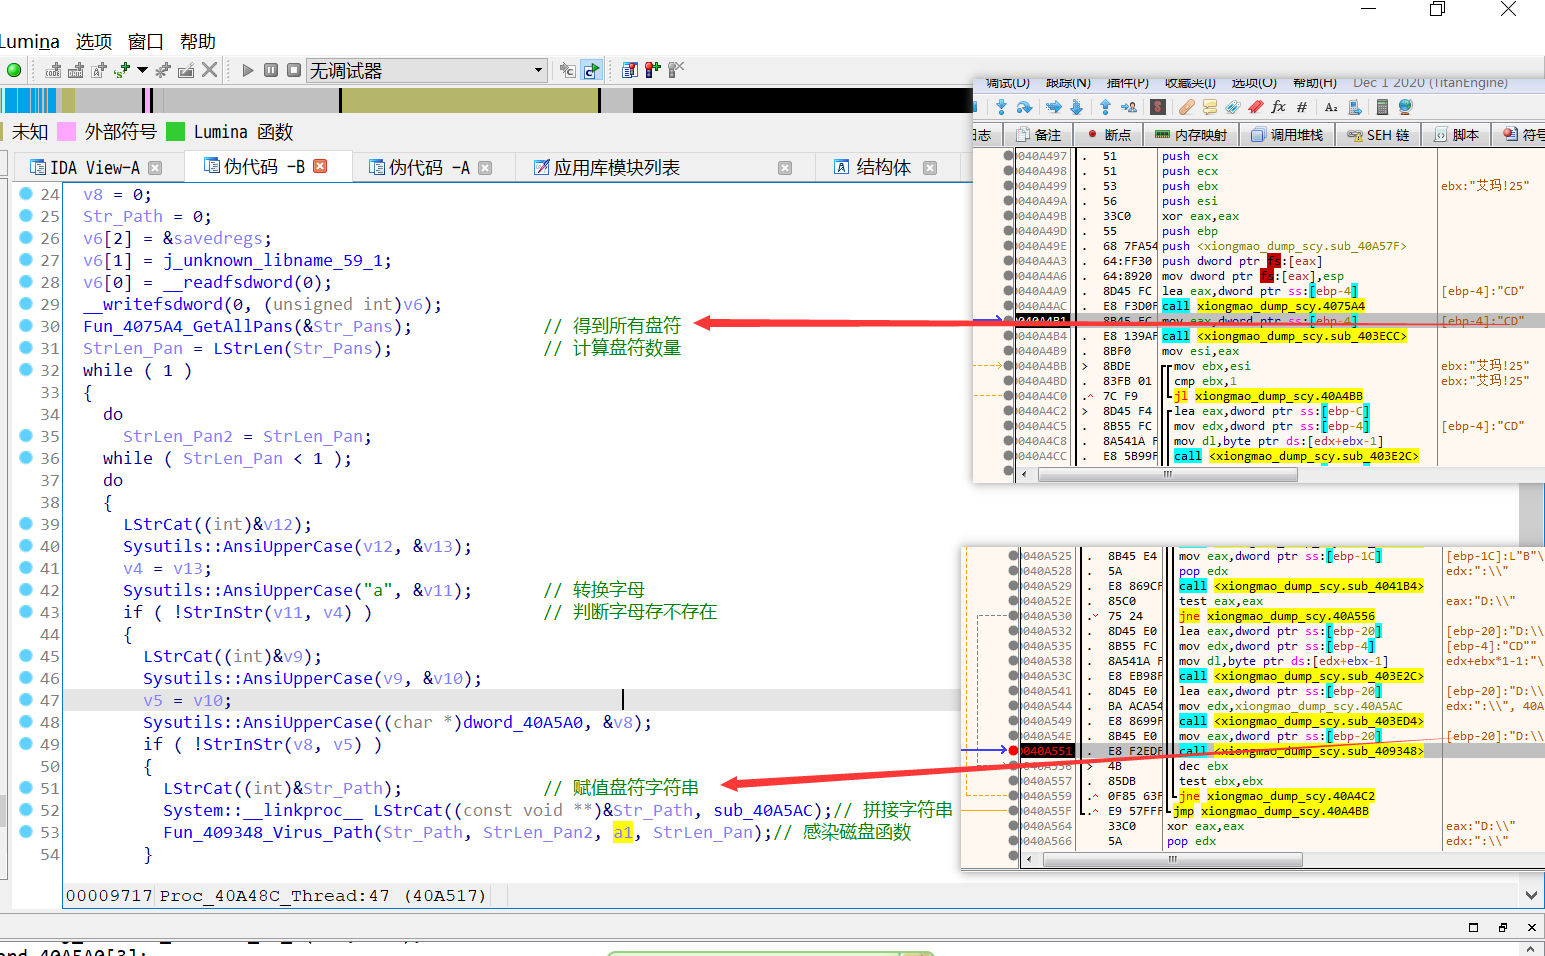Screen dimensions: 1545x956
Task: Click the x64dbg step over curved arrow icon
Action: coord(1024,107)
